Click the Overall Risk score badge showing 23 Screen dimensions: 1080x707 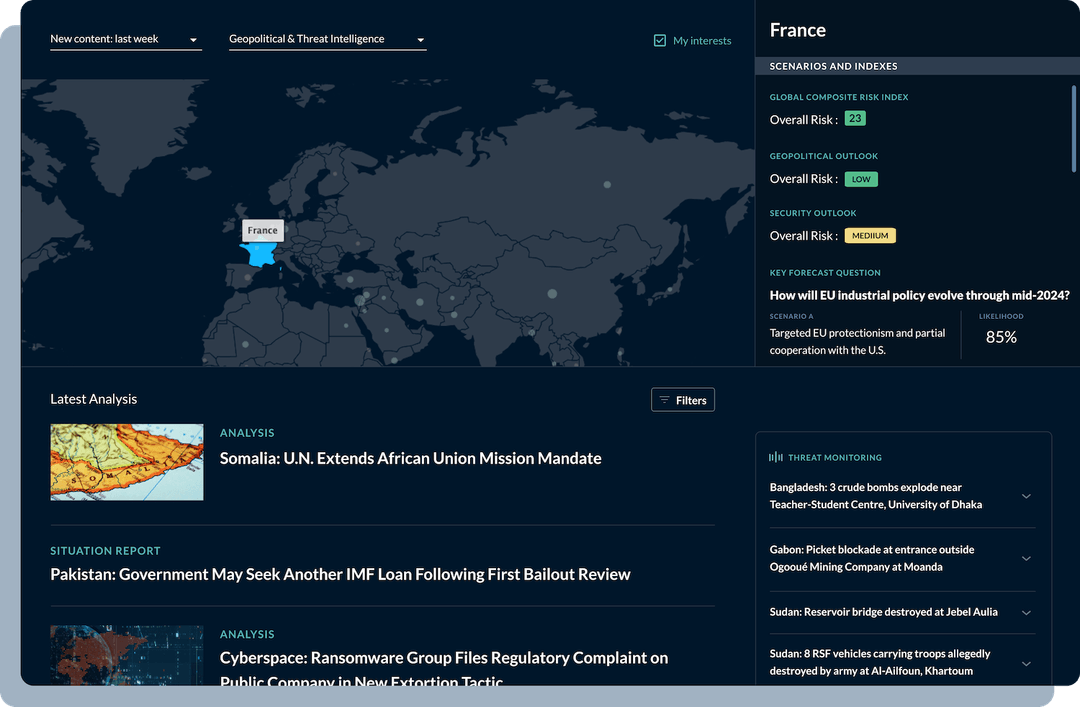click(855, 118)
